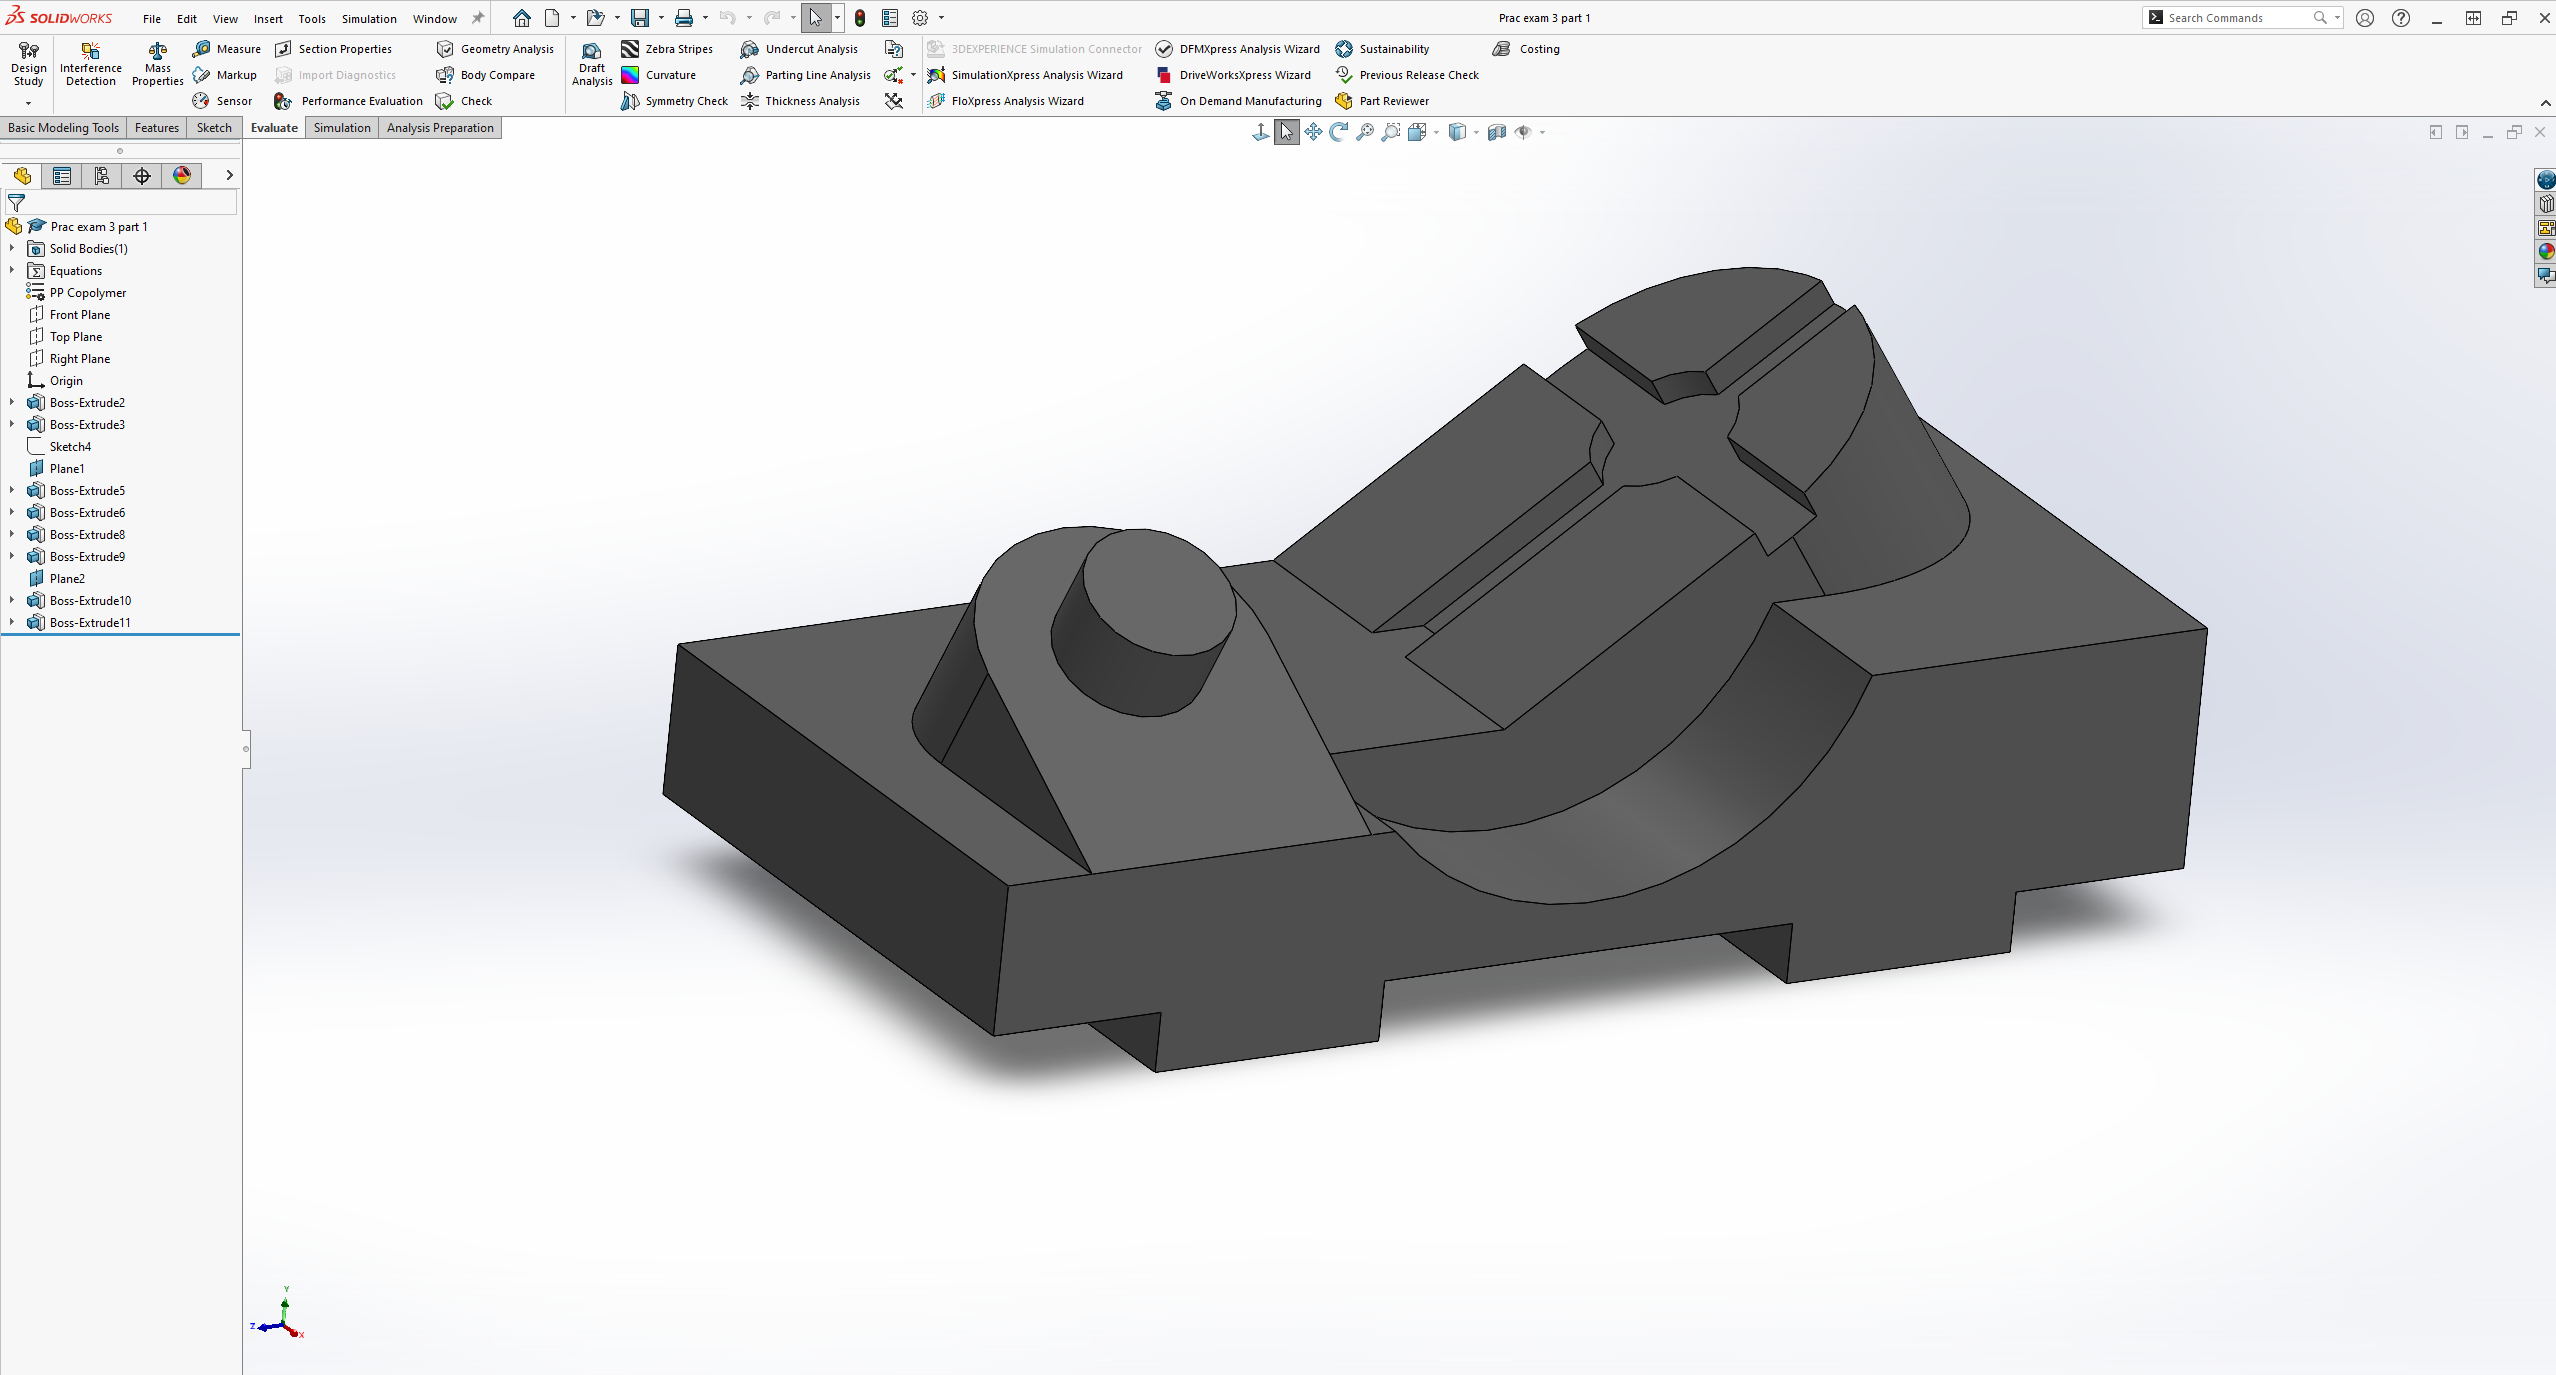Open the Options gear dropdown arrow

(x=941, y=18)
